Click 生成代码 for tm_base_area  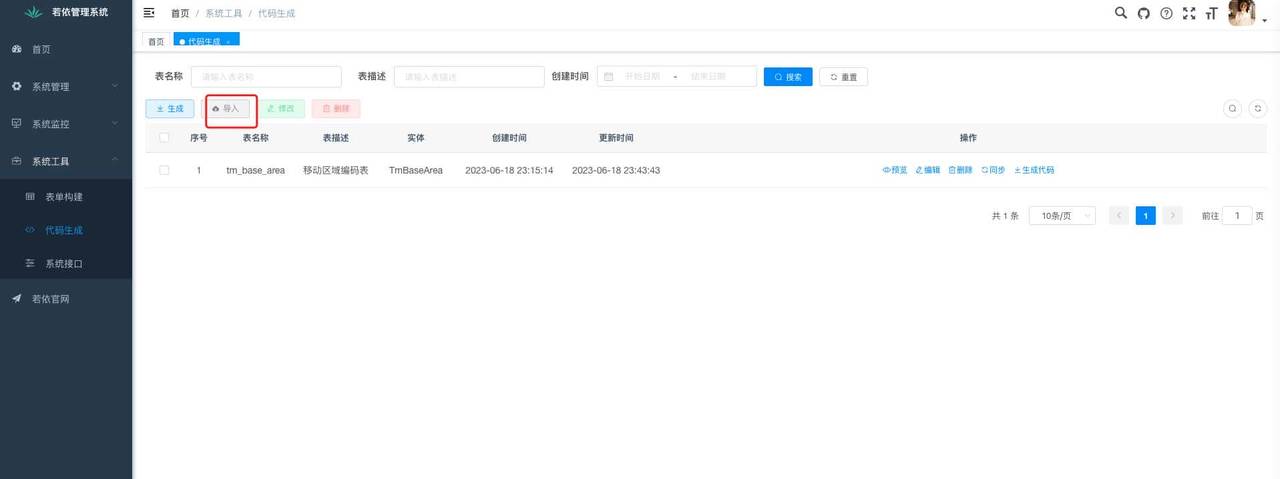(x=1034, y=170)
